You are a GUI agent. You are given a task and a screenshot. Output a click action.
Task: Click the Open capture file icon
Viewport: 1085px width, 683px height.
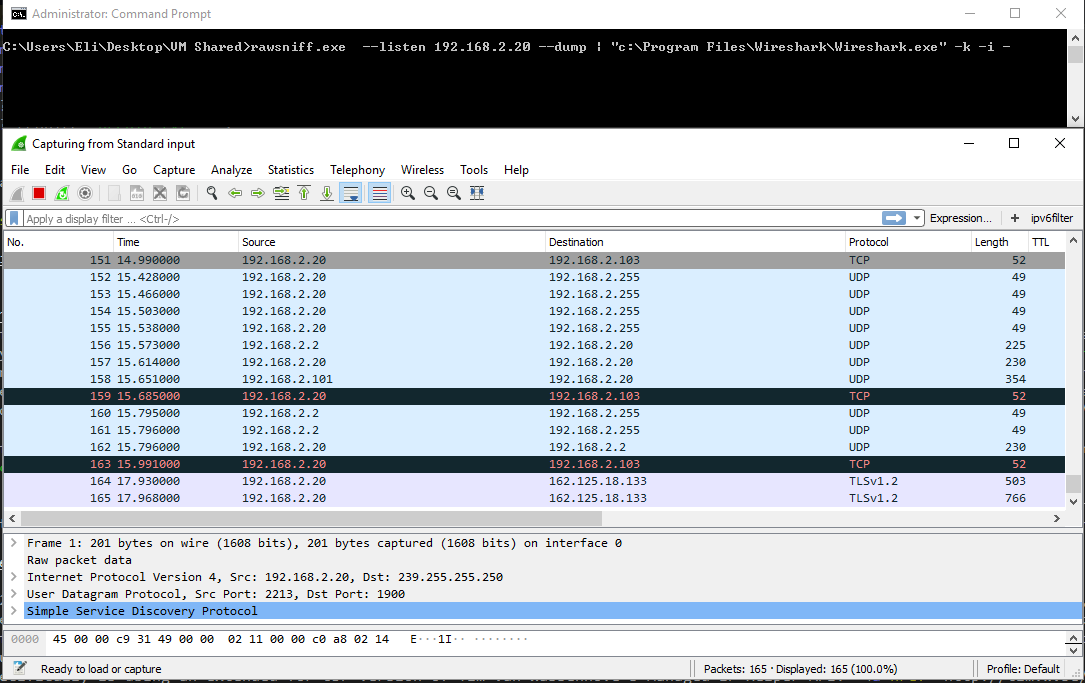tap(114, 194)
